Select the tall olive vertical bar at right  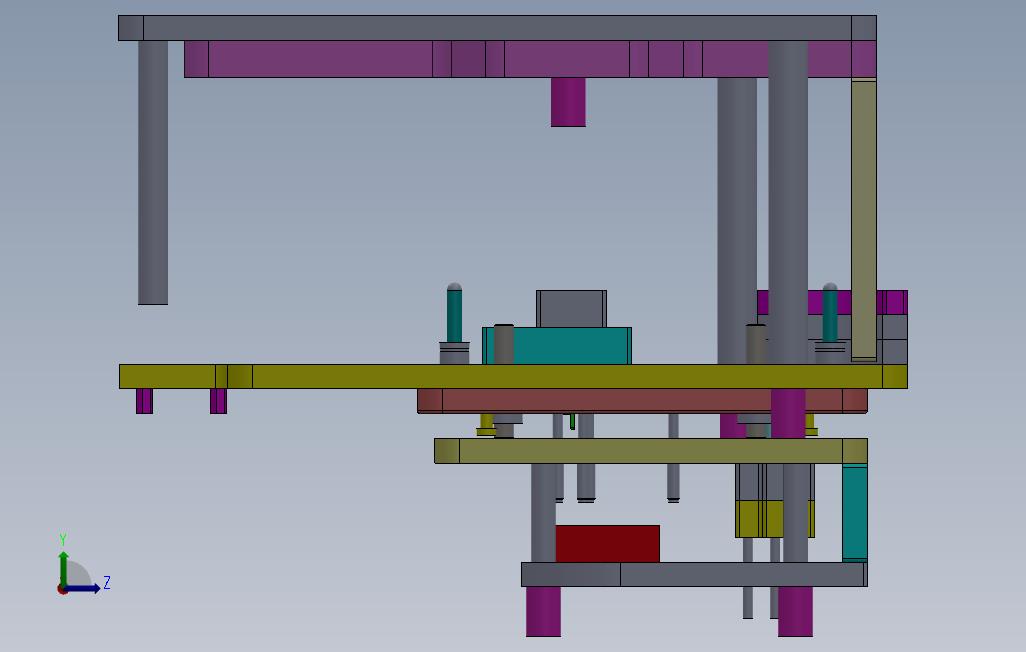coord(864,219)
